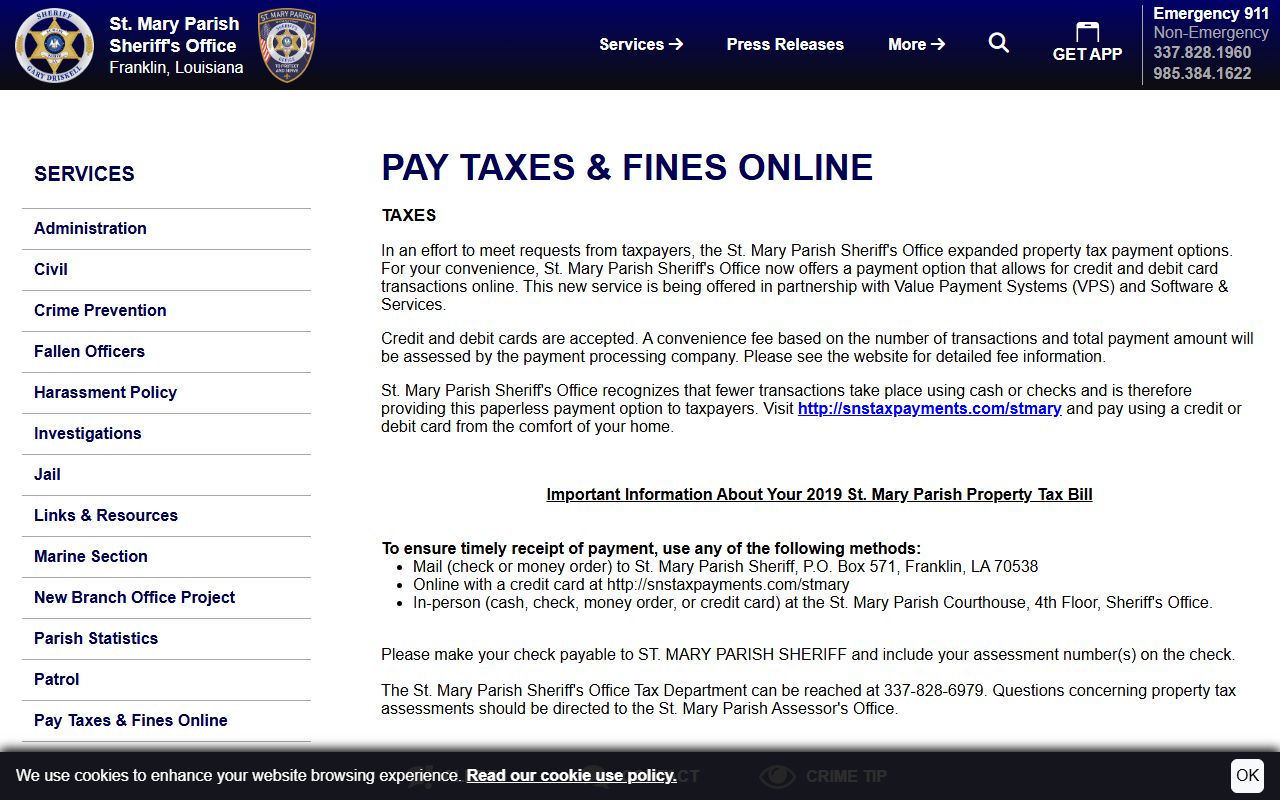The width and height of the screenshot is (1280, 800).
Task: Select Pay Taxes & Fines Online sidebar item
Action: [166, 720]
